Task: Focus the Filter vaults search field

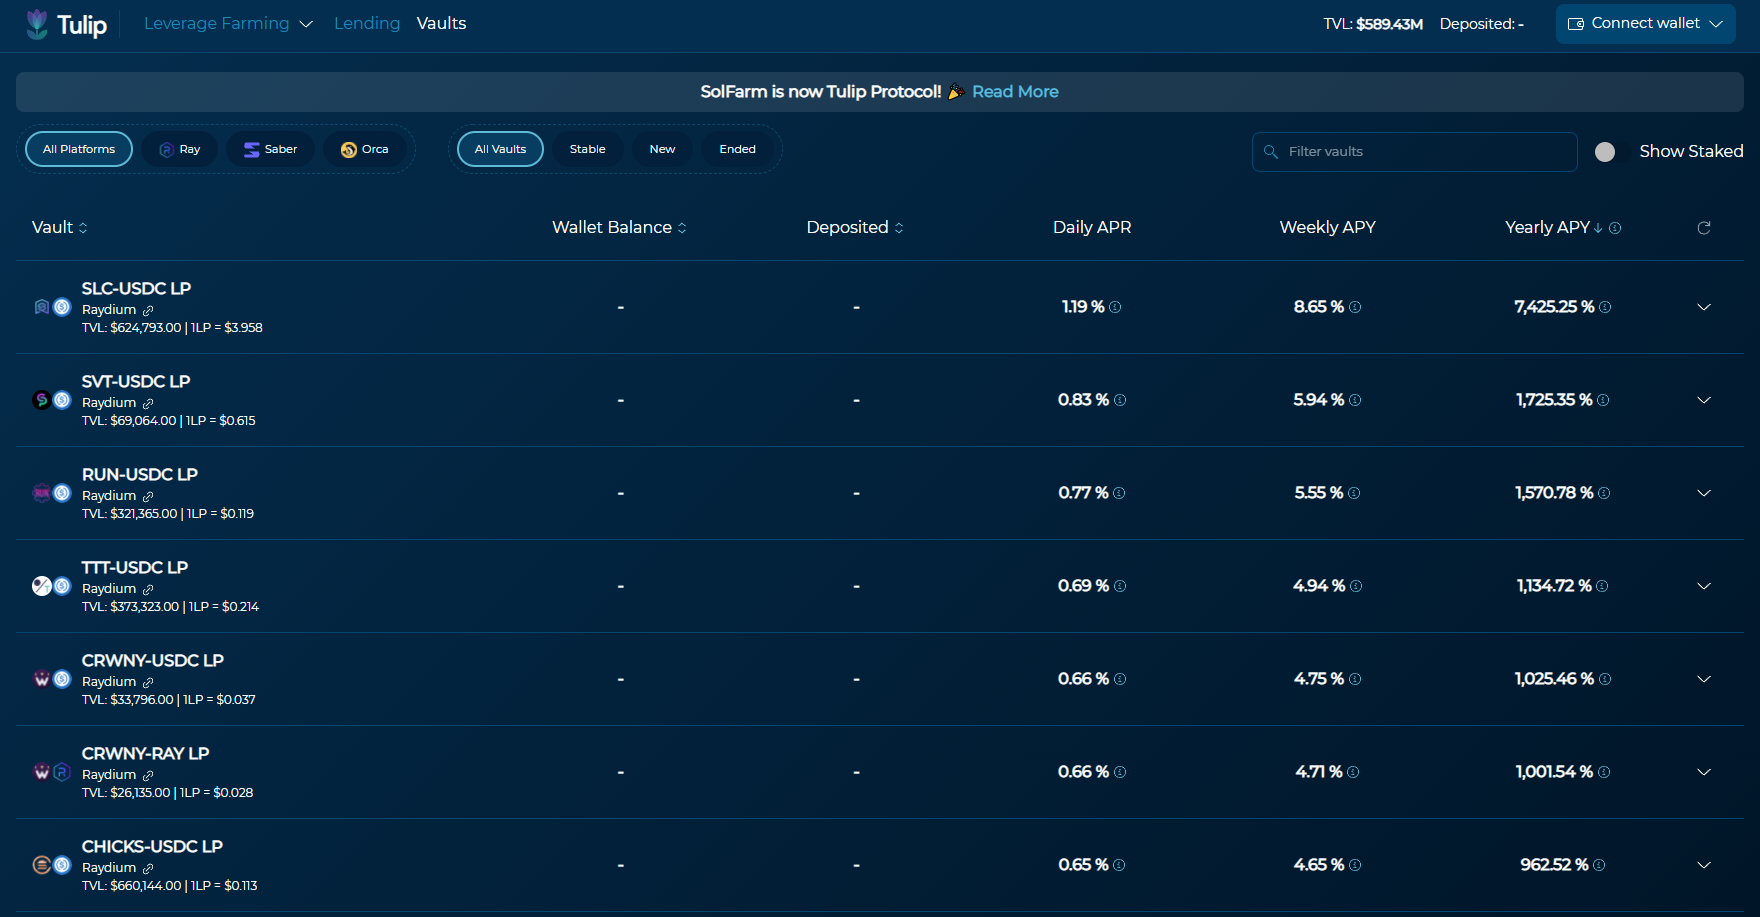Action: pyautogui.click(x=1414, y=152)
